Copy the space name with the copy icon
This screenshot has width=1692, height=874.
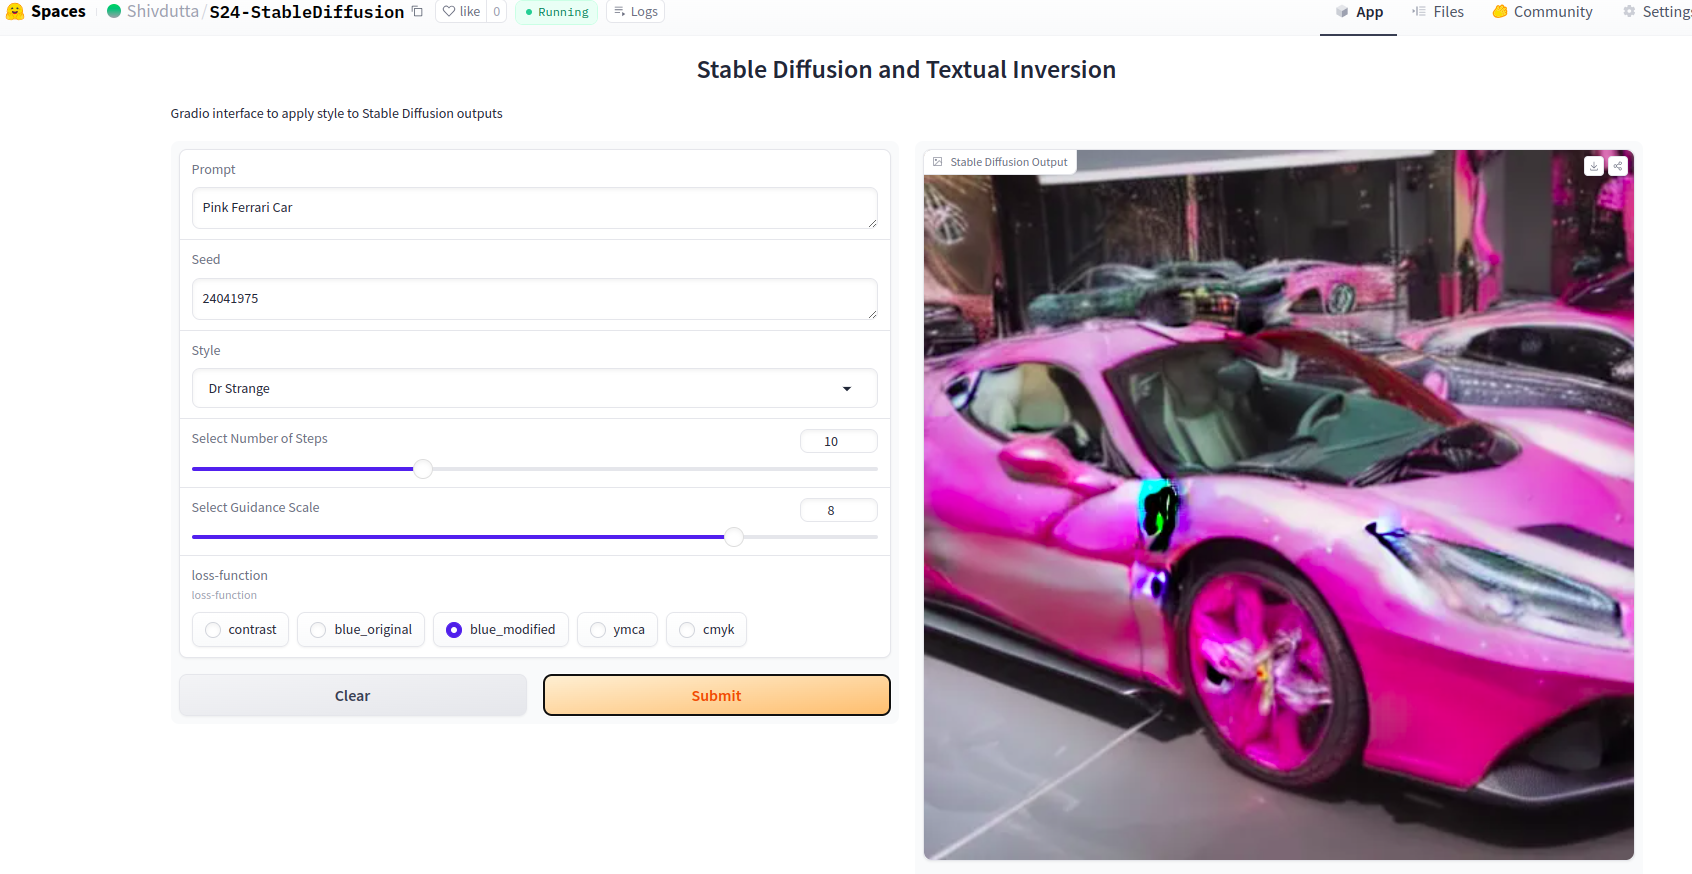coord(418,12)
